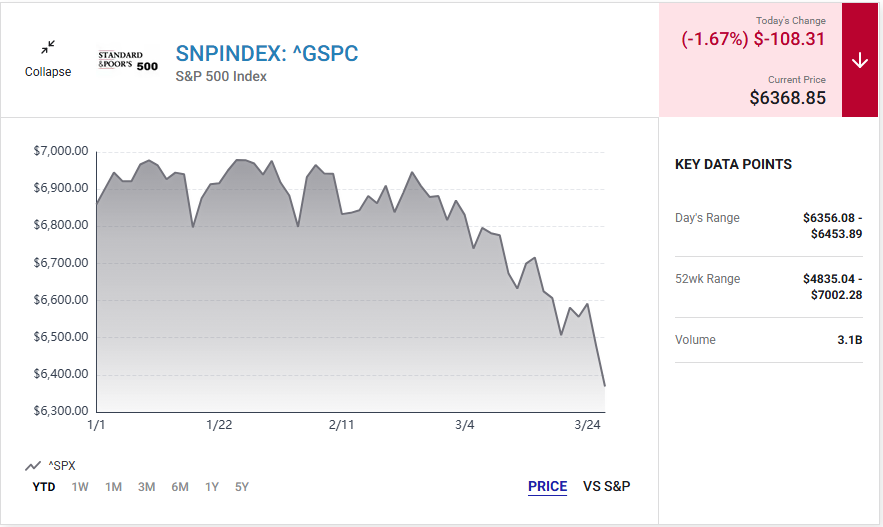
Task: Click the Collapse arrows icon
Action: click(x=48, y=47)
